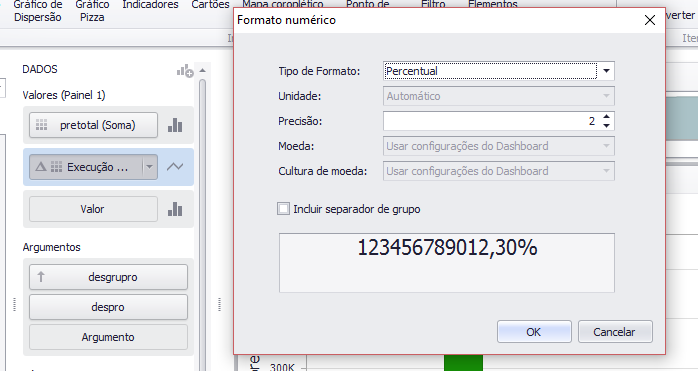This screenshot has width=698, height=371.
Task: Expand the Execução item dropdown arrow
Action: (x=150, y=167)
